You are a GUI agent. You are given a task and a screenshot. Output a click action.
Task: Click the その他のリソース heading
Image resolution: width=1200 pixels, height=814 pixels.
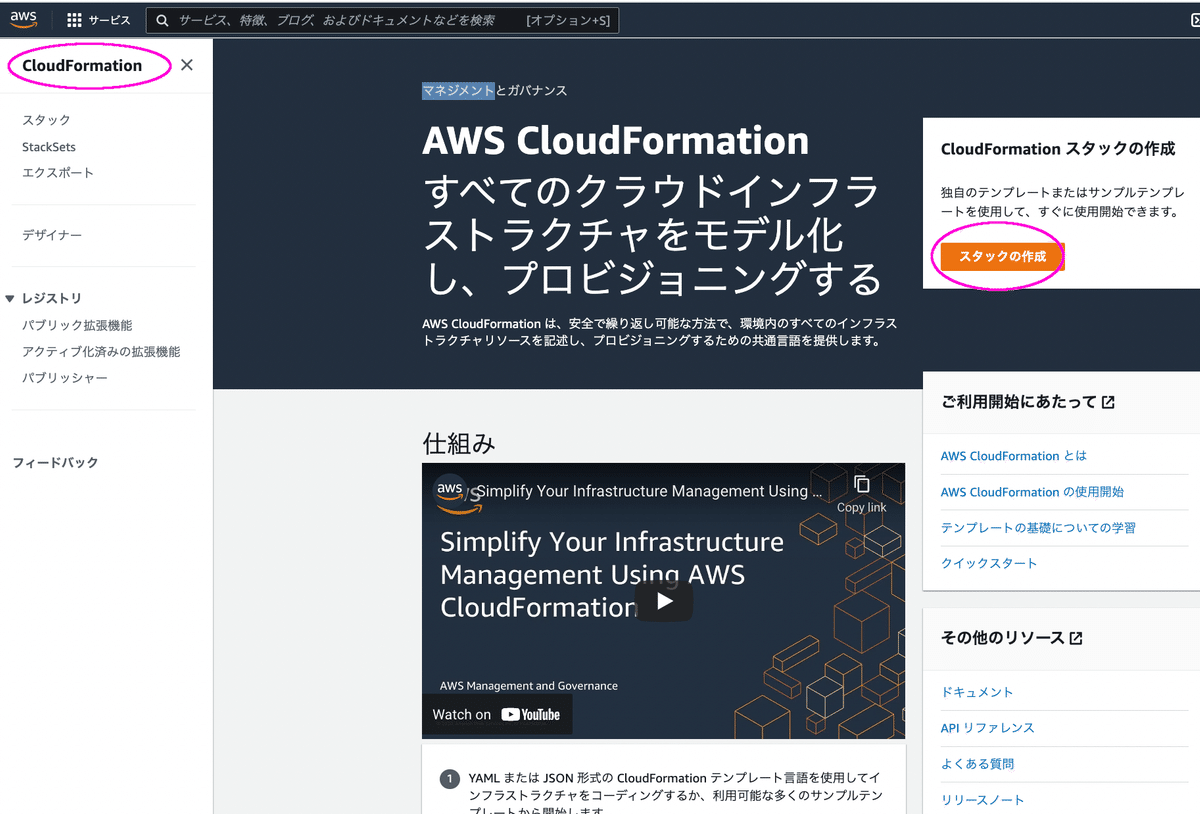(x=1003, y=638)
